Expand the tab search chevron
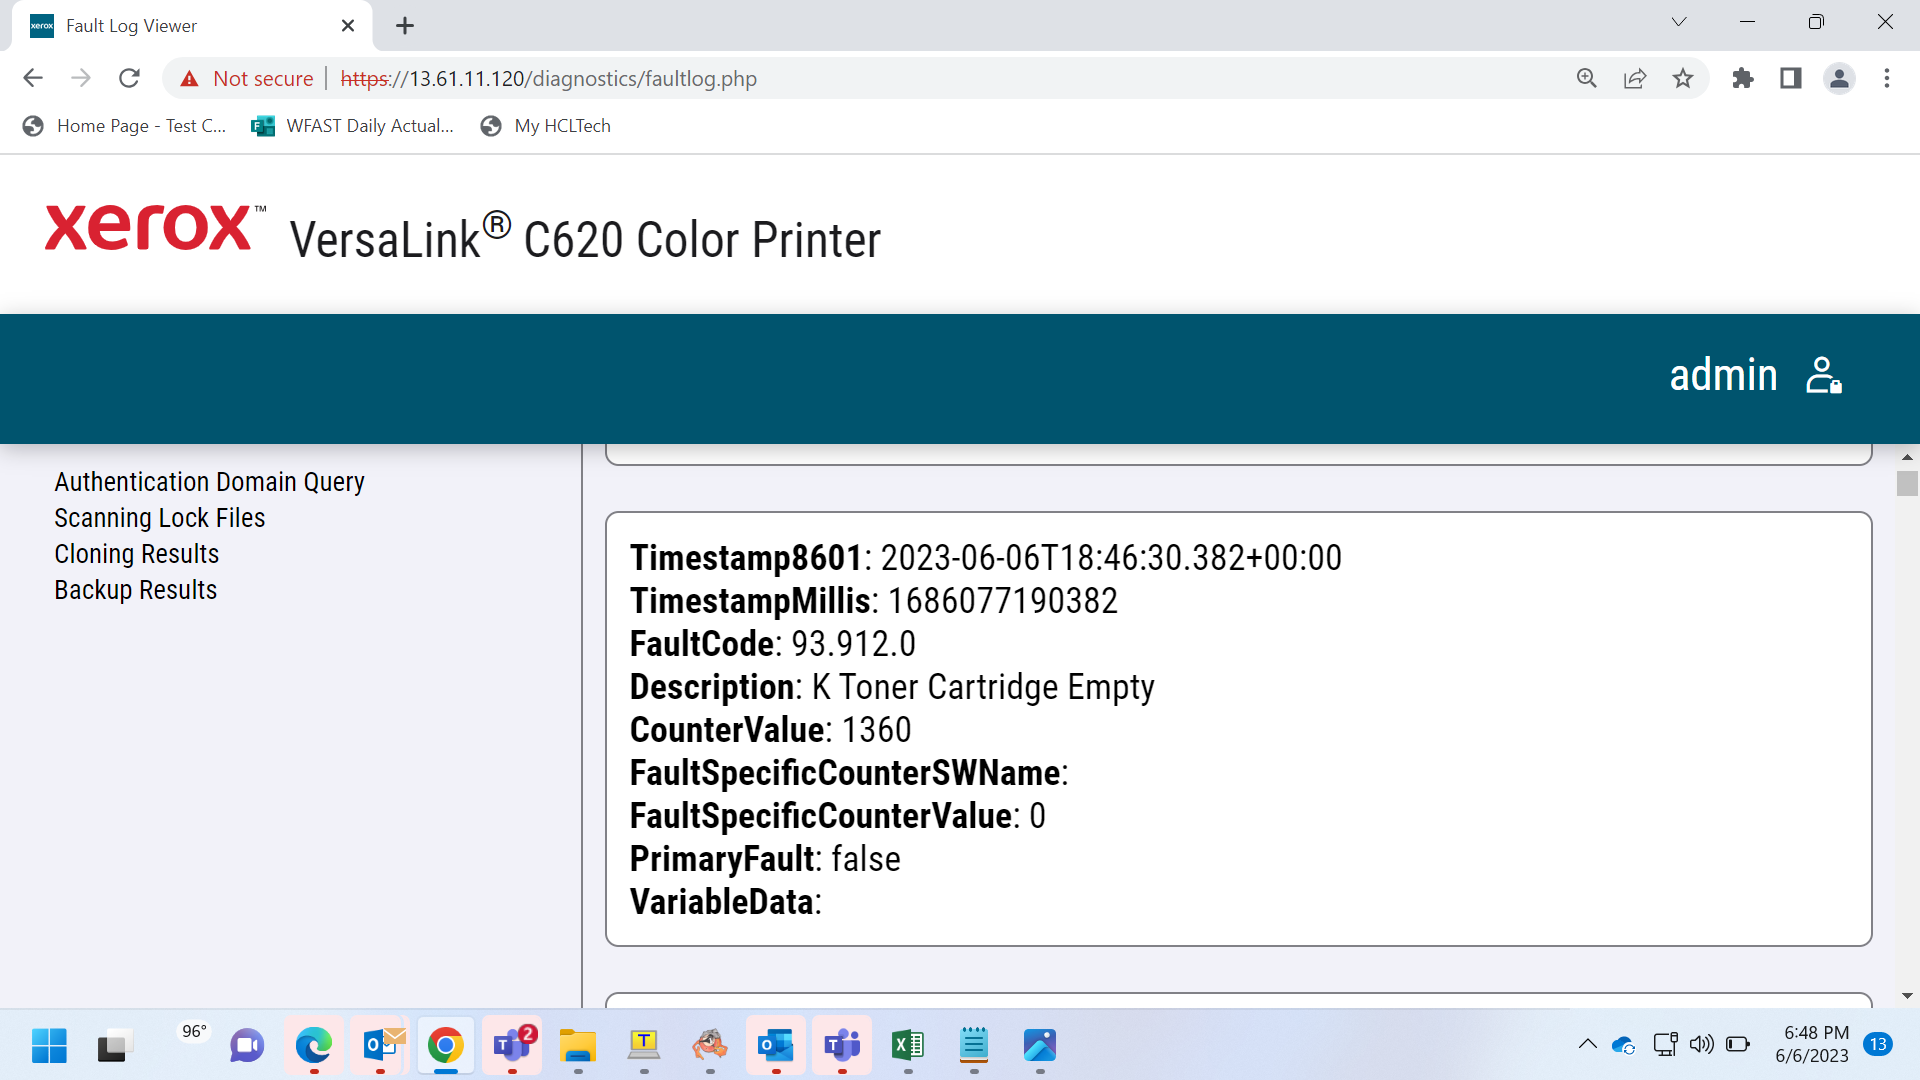 click(1679, 22)
